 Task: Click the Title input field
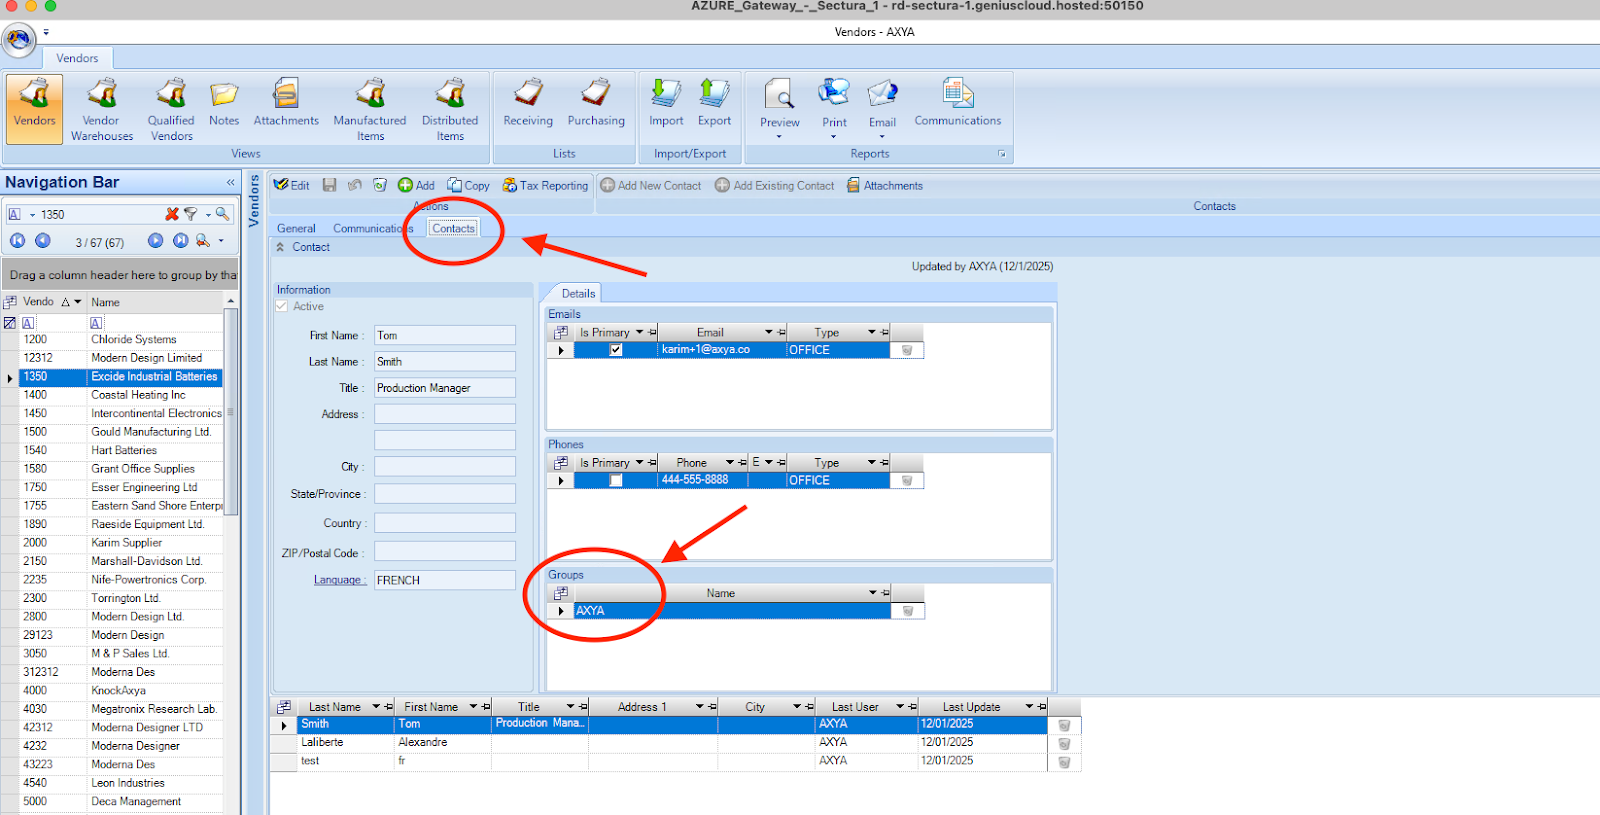pyautogui.click(x=445, y=388)
